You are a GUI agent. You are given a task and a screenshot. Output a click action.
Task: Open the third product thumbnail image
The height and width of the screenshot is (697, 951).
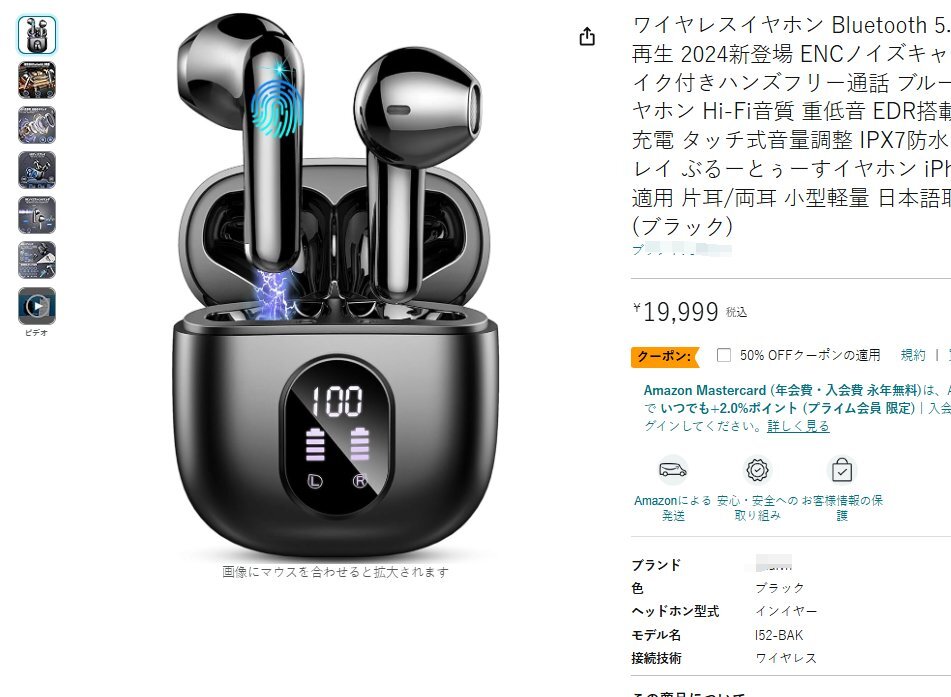(37, 125)
